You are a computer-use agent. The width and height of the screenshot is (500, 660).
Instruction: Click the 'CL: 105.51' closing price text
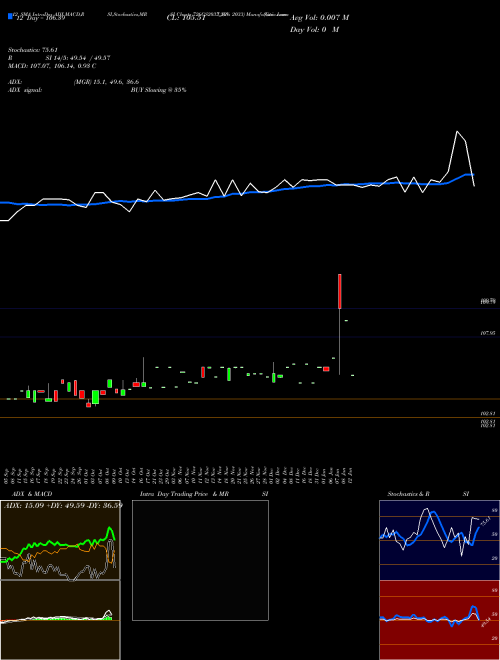point(186,18)
